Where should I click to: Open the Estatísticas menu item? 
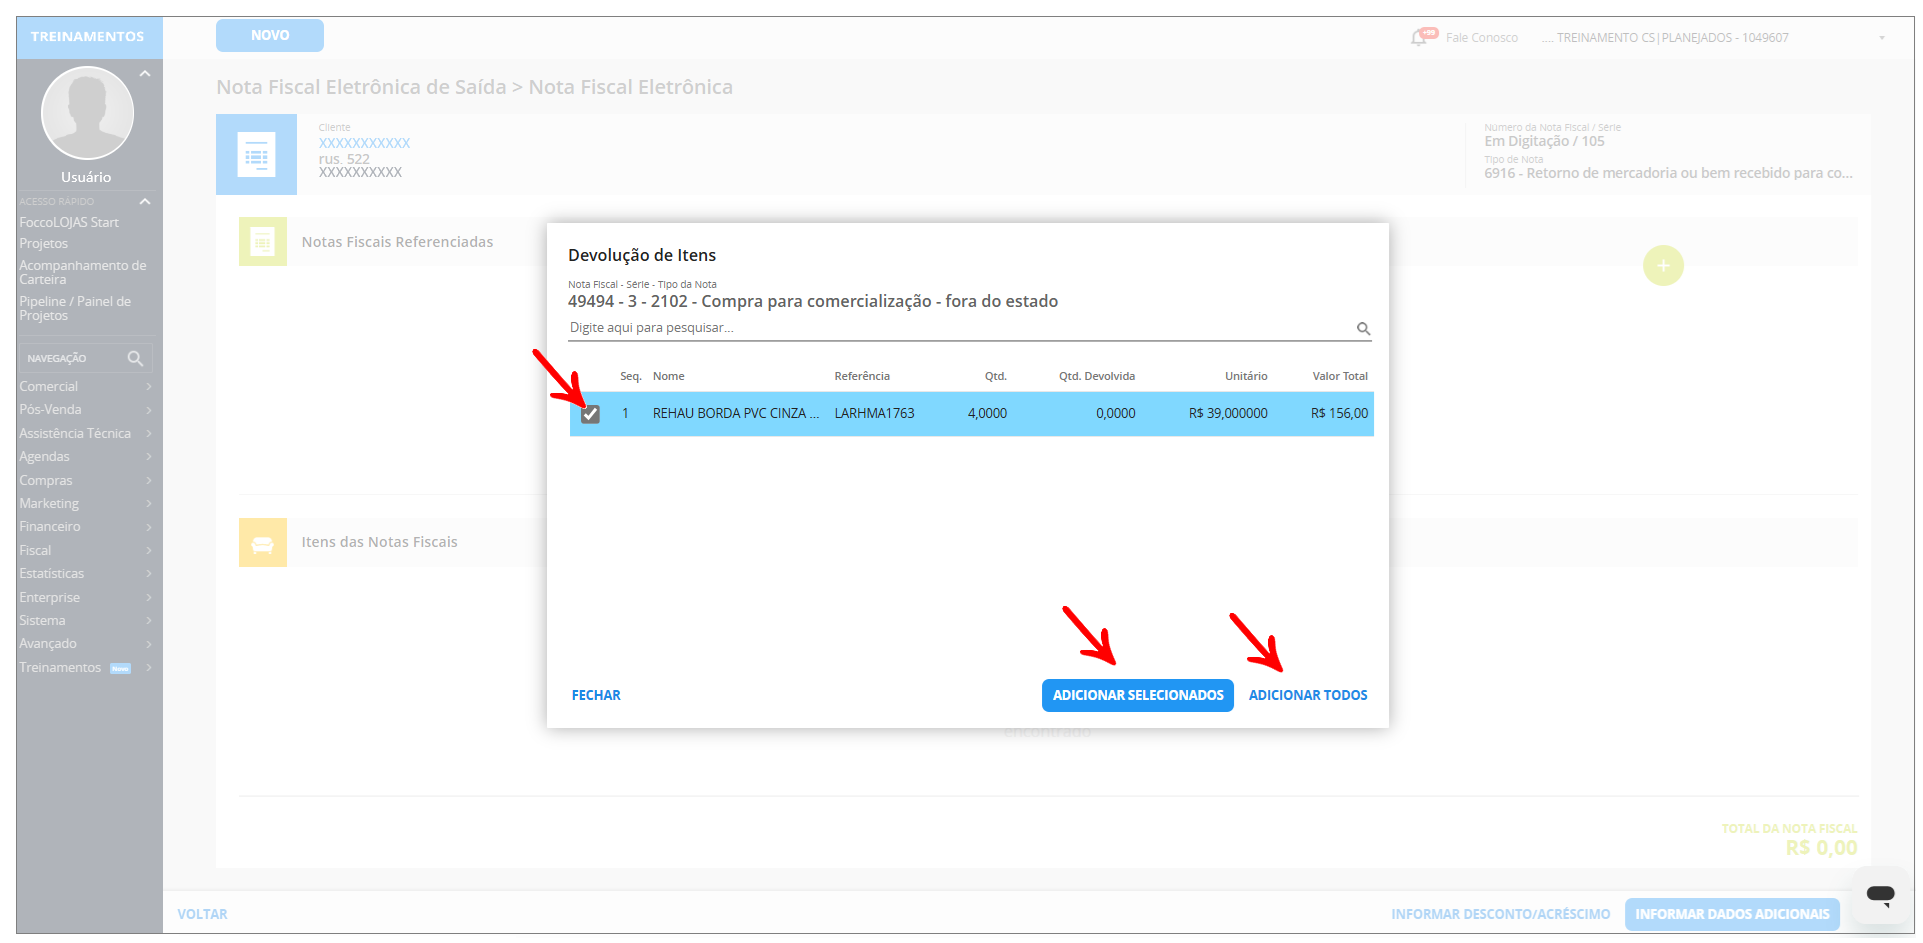(x=86, y=574)
